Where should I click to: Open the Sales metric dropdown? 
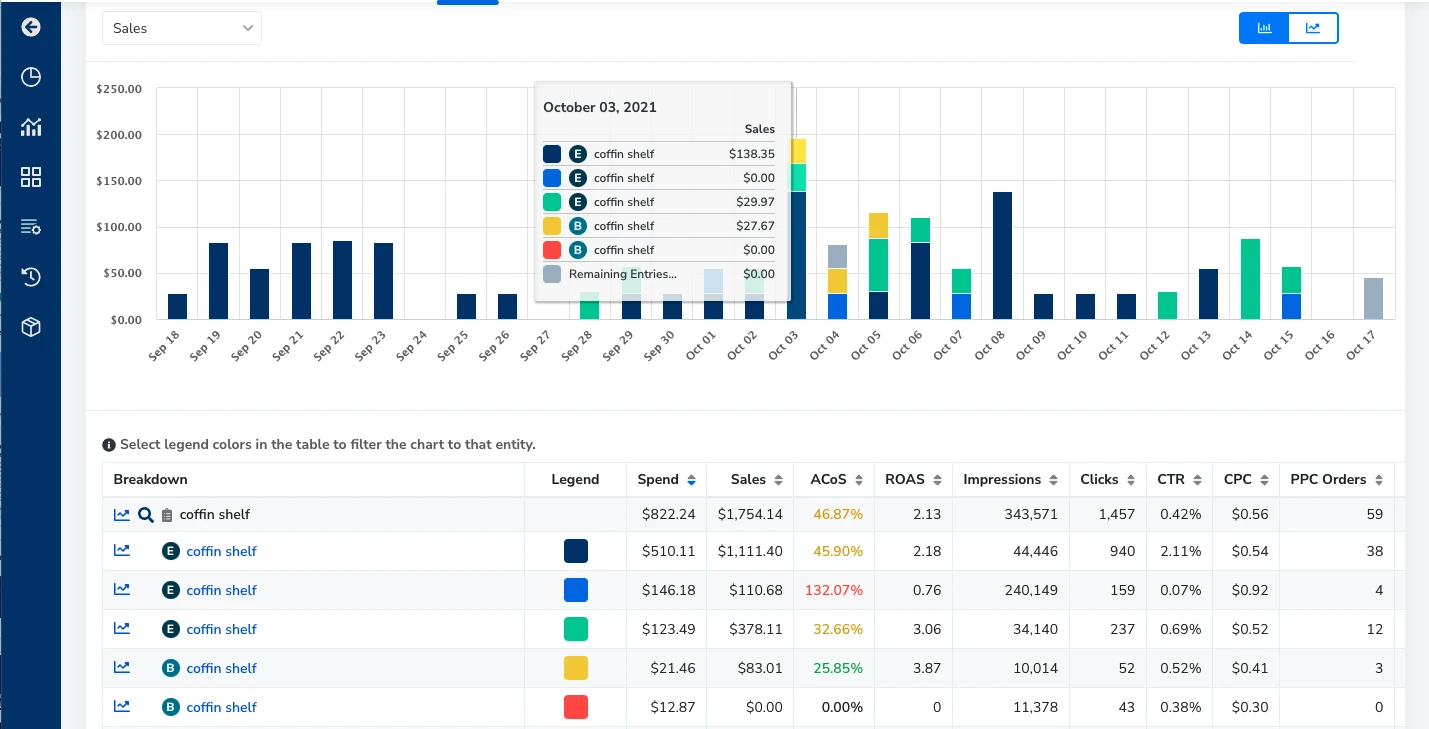(x=181, y=28)
